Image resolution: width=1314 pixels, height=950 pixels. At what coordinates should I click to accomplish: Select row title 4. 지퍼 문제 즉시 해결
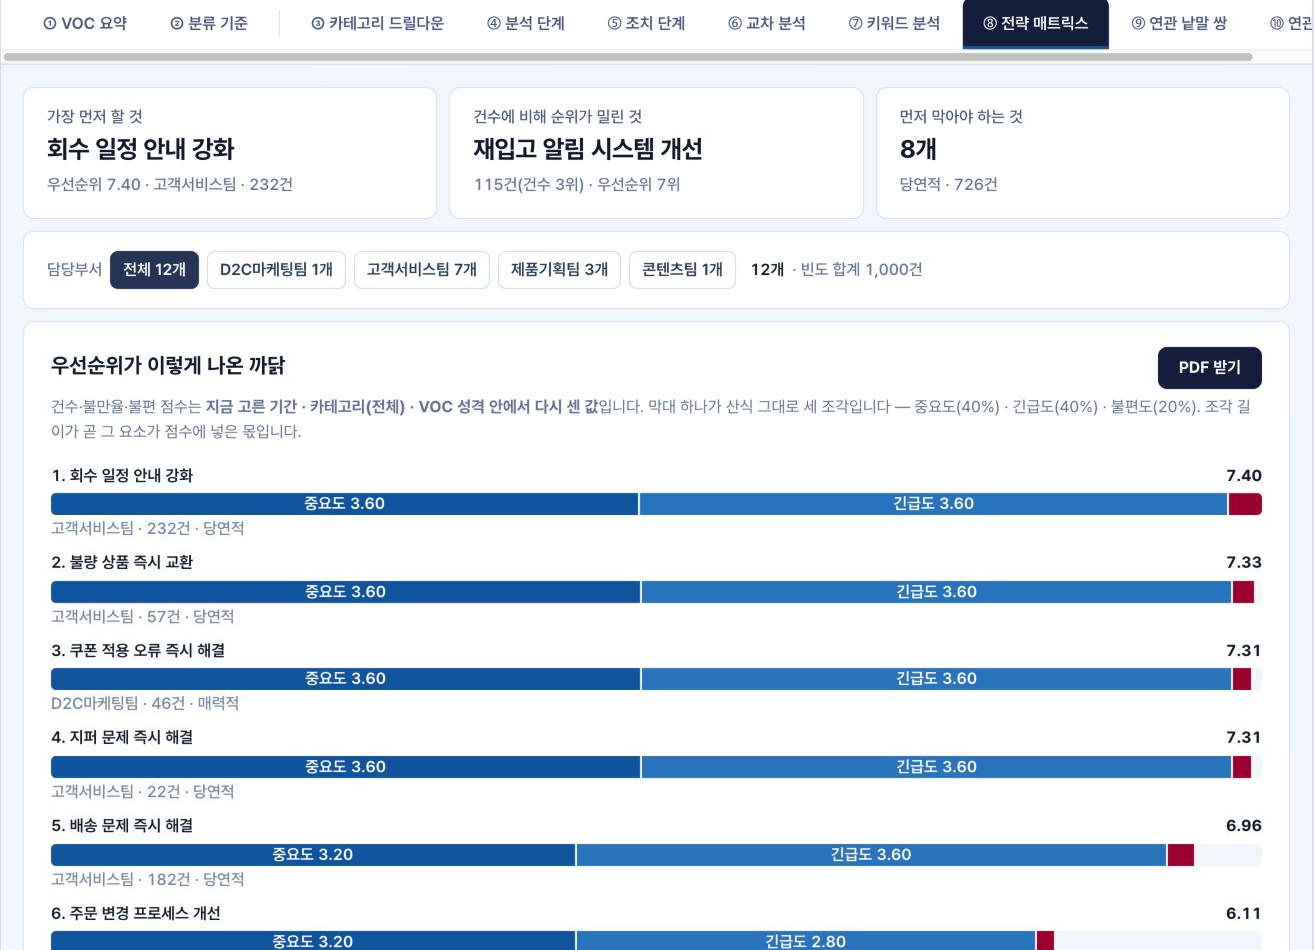point(122,737)
